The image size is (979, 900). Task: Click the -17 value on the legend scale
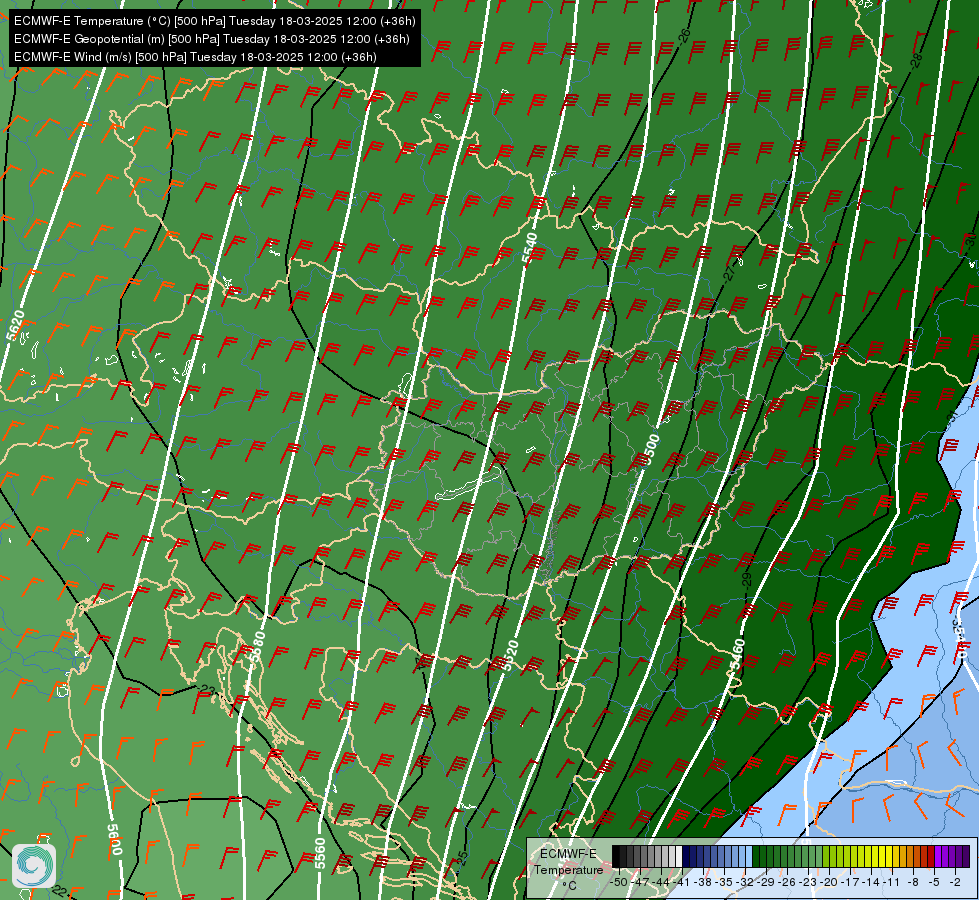850,882
